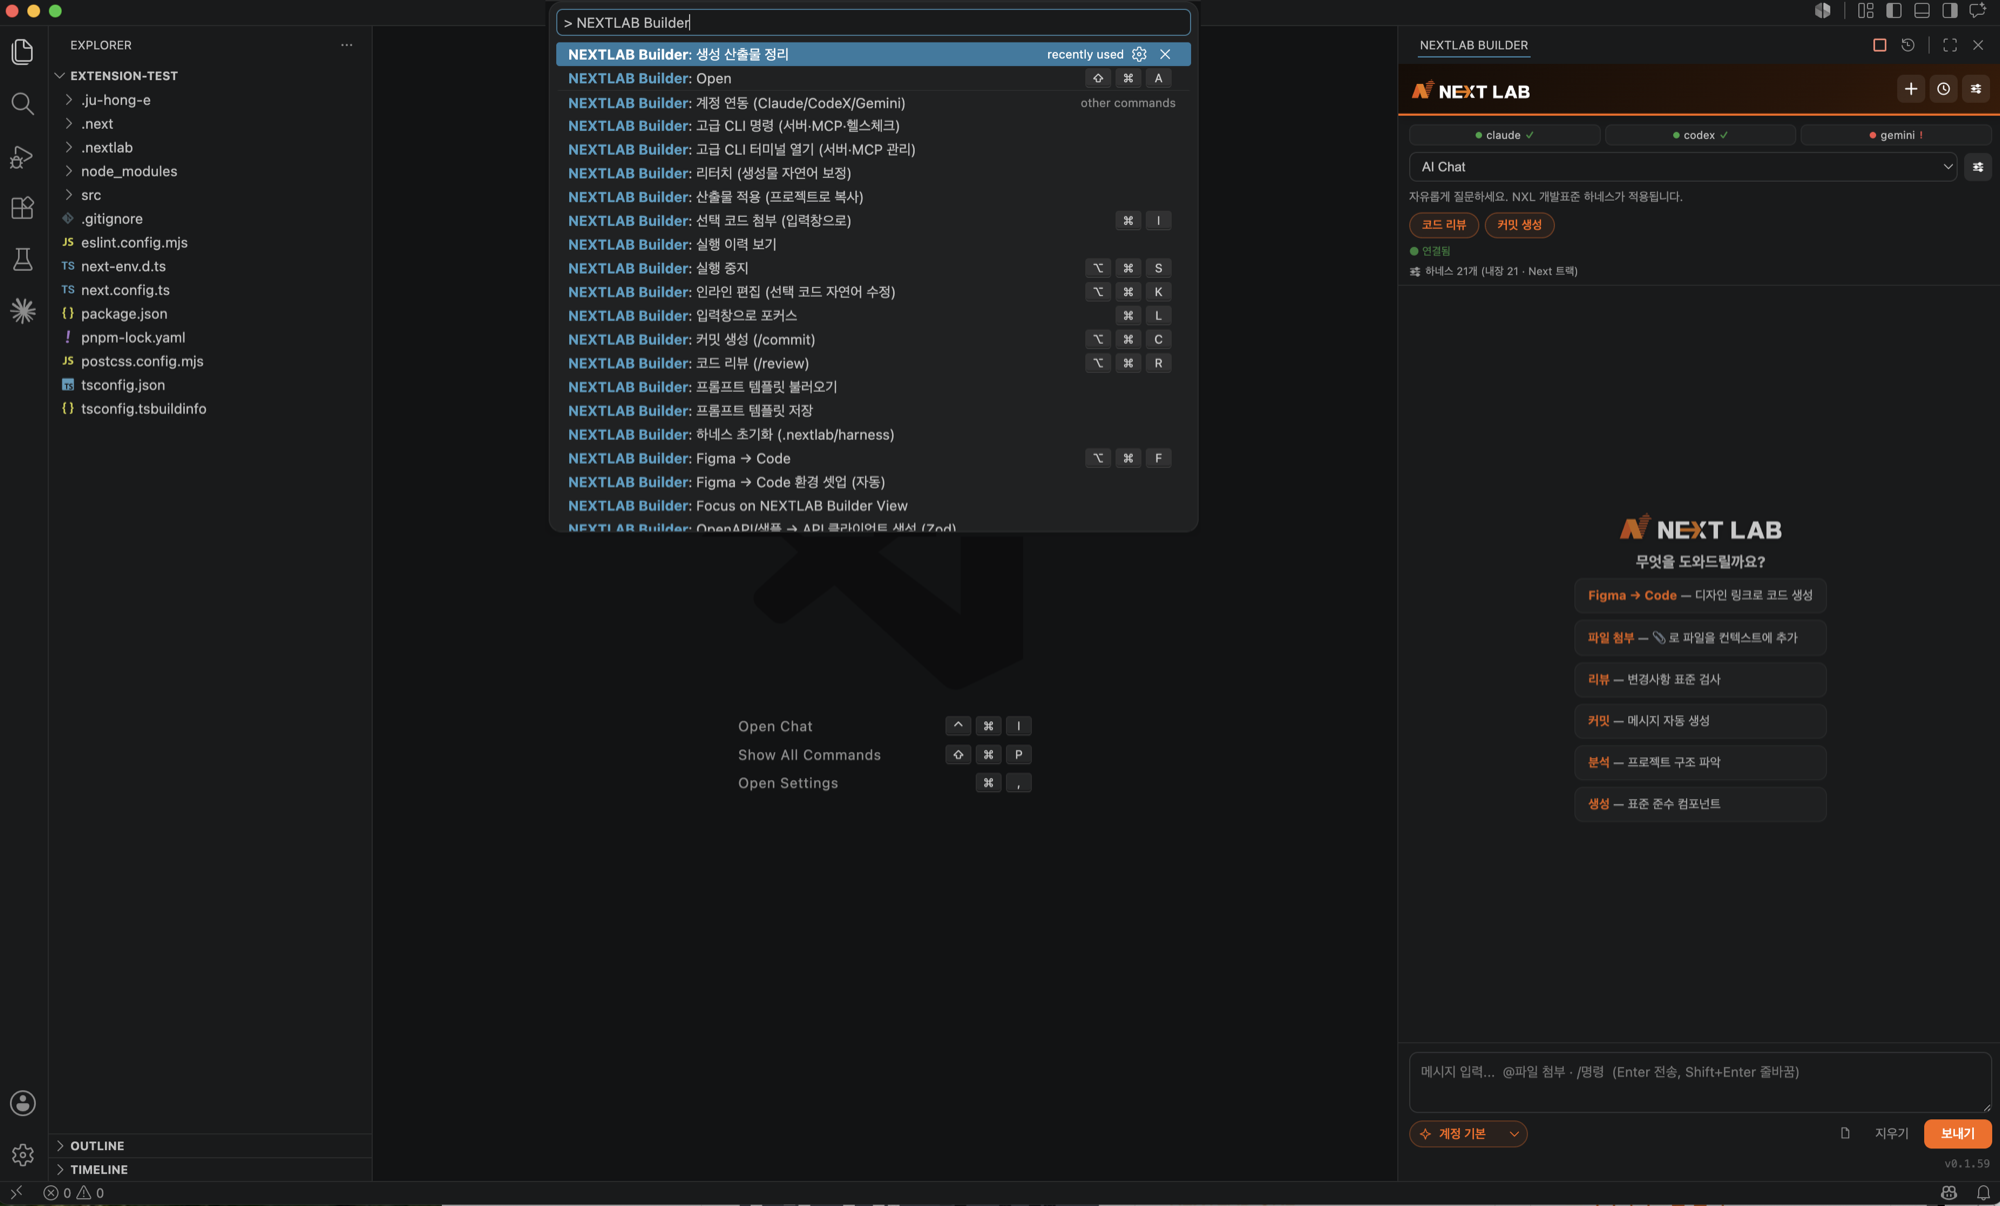Image resolution: width=2000 pixels, height=1206 pixels.
Task: Open the 계정 기본 account dropdown
Action: pos(1468,1133)
